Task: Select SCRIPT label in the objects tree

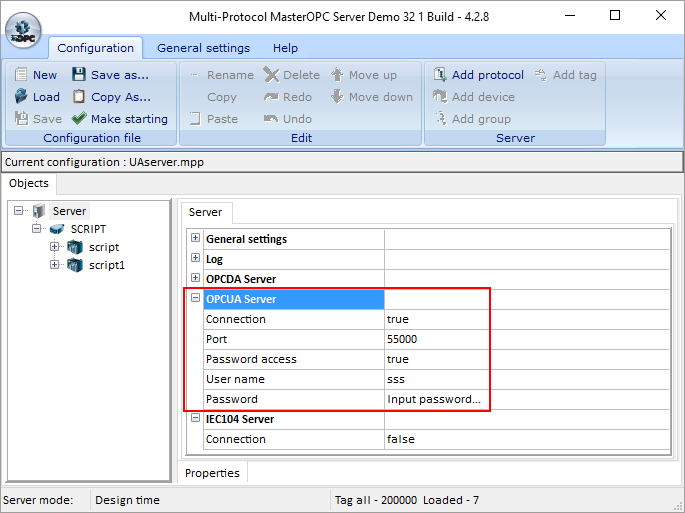Action: [x=88, y=229]
